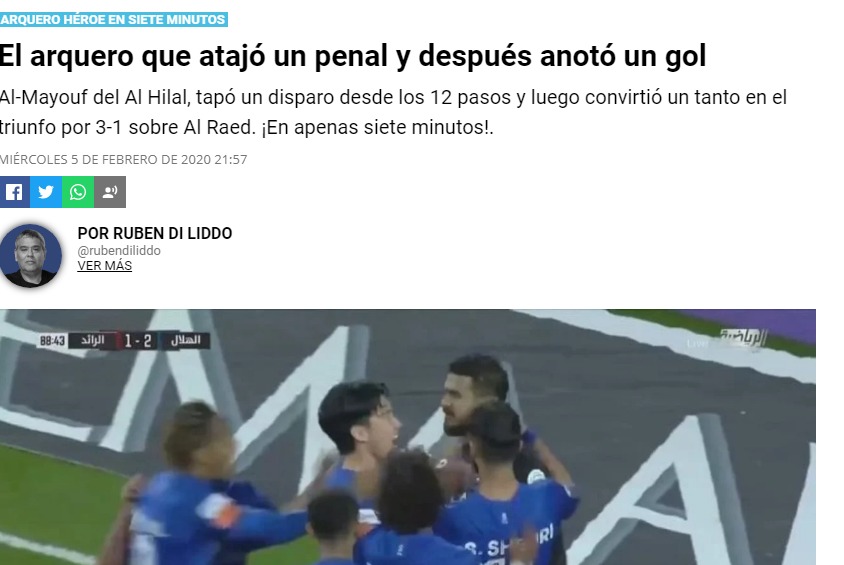Open the @rubendiliddo handle link

point(119,250)
